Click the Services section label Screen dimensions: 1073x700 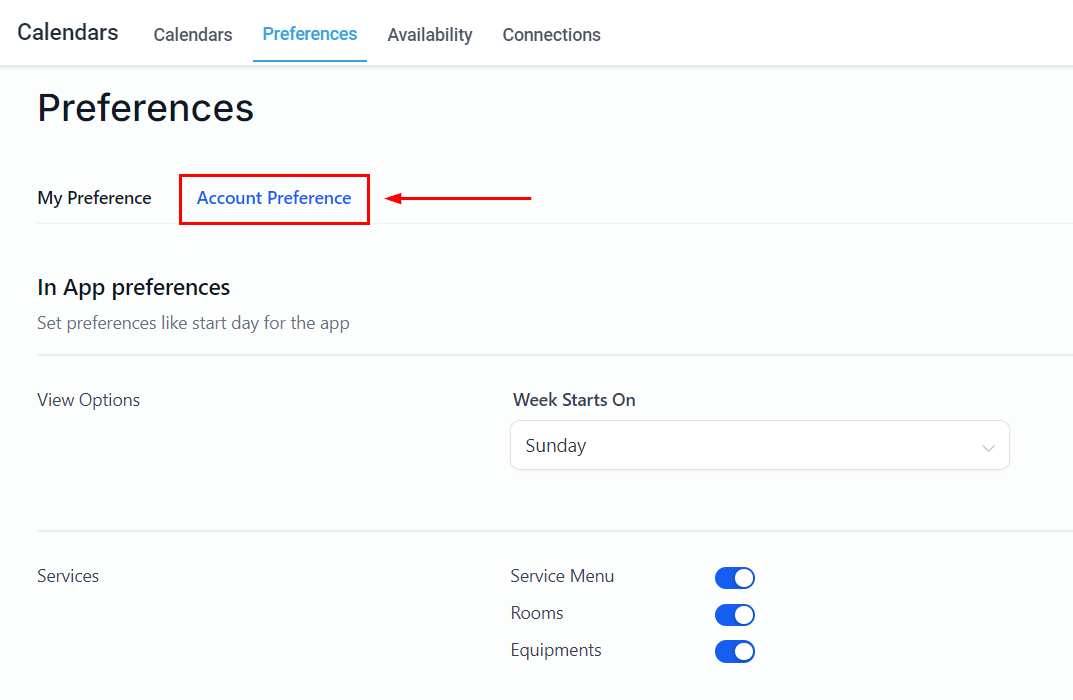coord(68,576)
